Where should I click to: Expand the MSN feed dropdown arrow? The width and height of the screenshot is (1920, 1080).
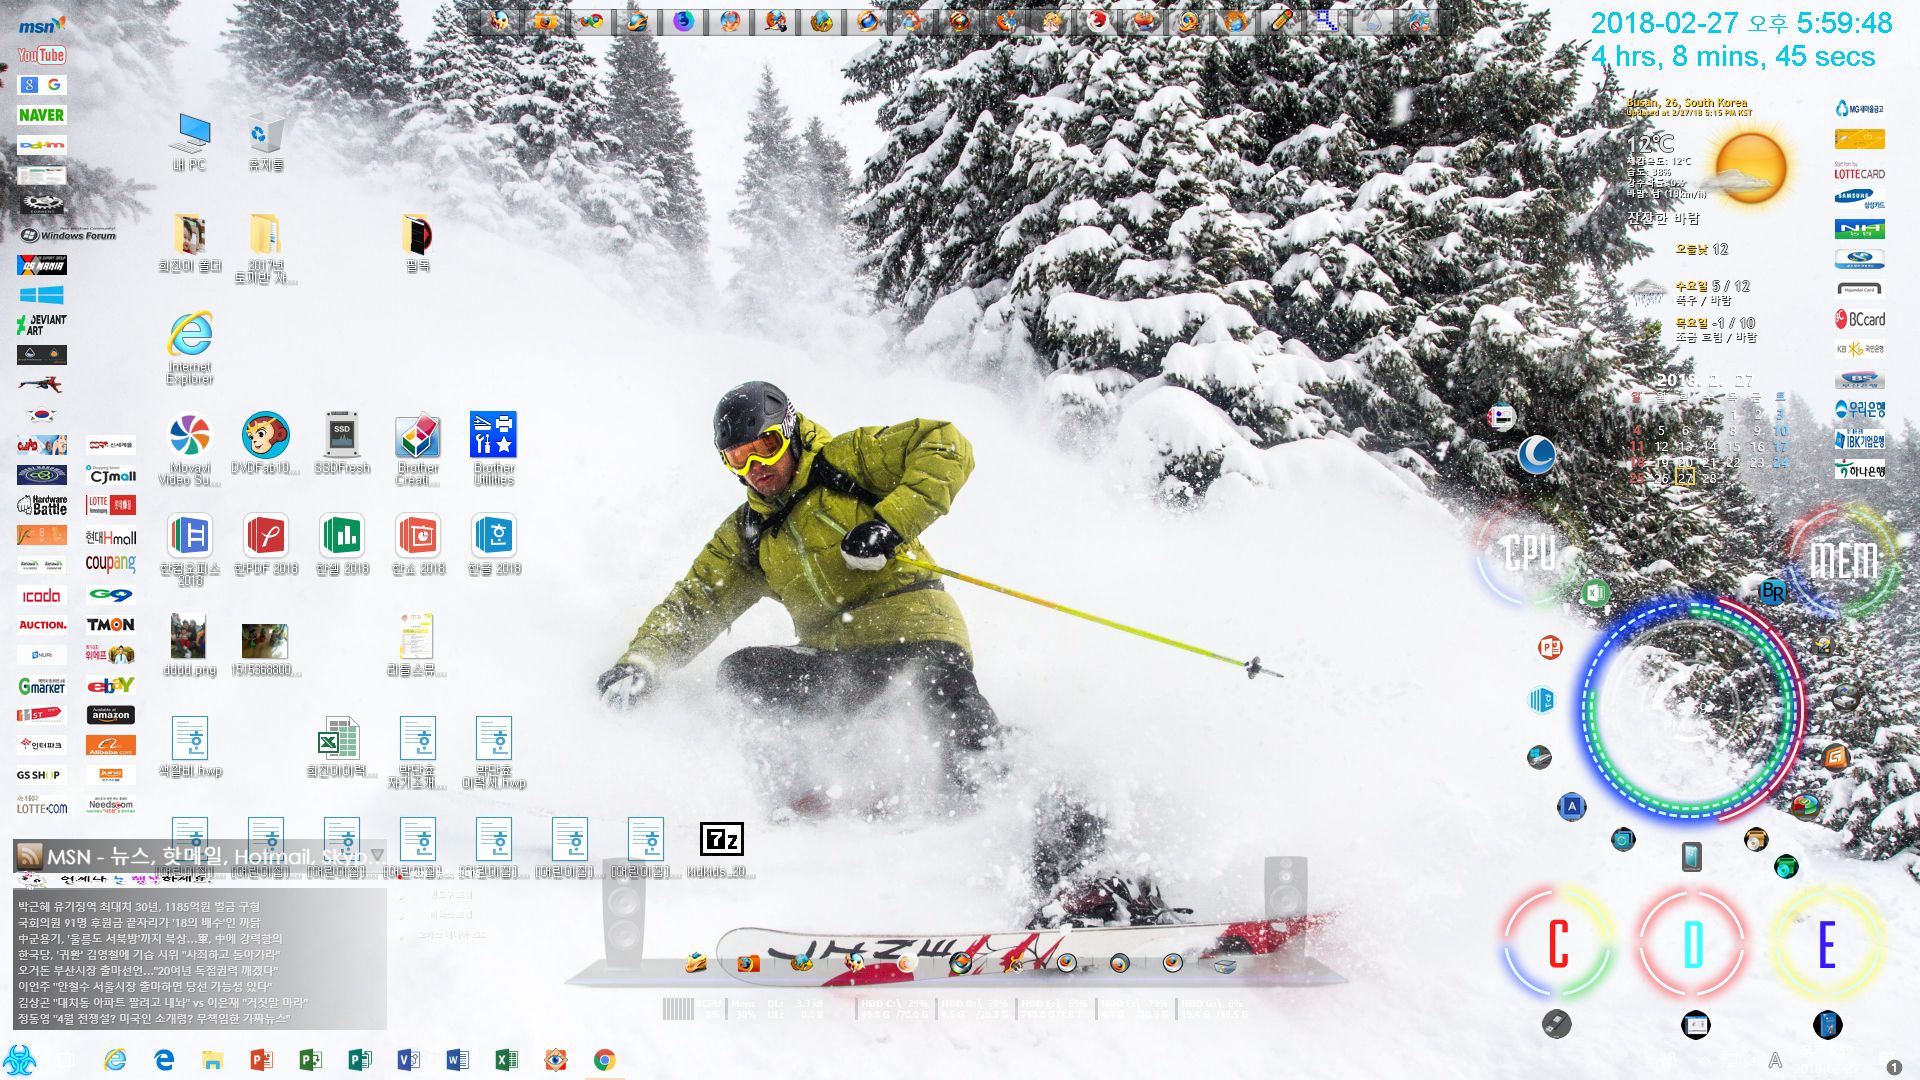click(x=377, y=856)
